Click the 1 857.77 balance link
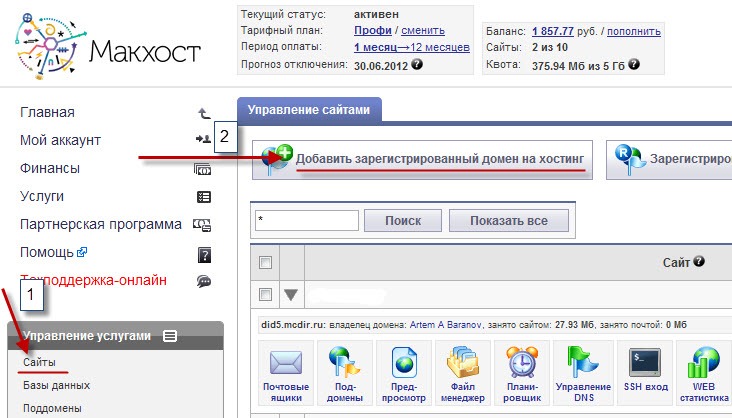This screenshot has width=732, height=418. tap(553, 31)
